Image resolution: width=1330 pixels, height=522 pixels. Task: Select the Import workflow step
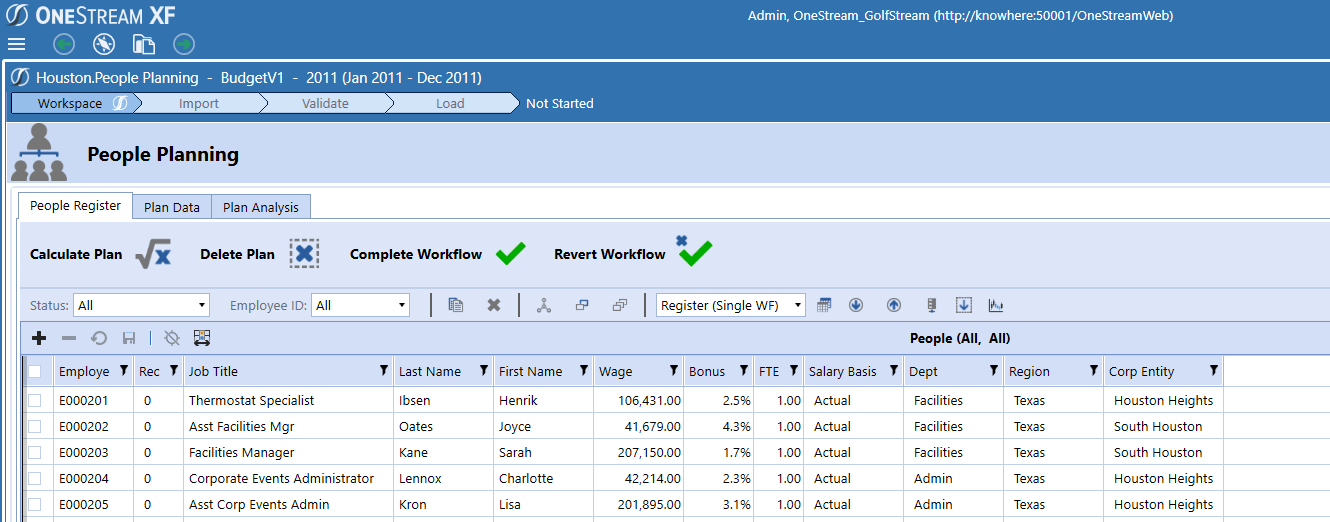pos(198,103)
